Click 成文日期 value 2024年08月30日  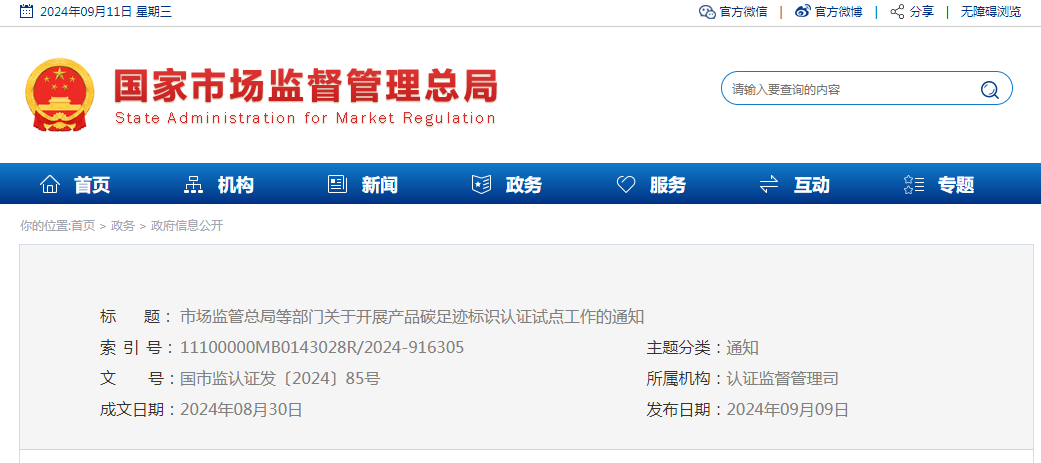click(x=241, y=410)
